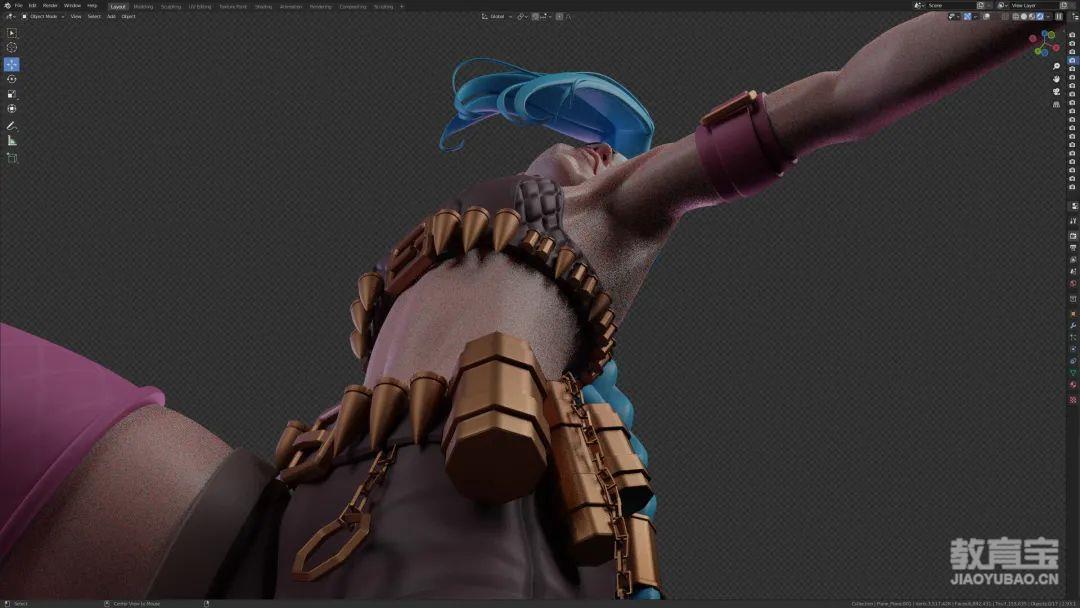Open the Material properties tab

click(x=1073, y=385)
